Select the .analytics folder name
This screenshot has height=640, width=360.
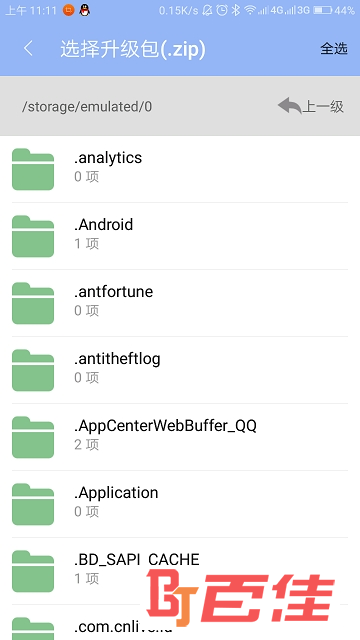point(108,158)
